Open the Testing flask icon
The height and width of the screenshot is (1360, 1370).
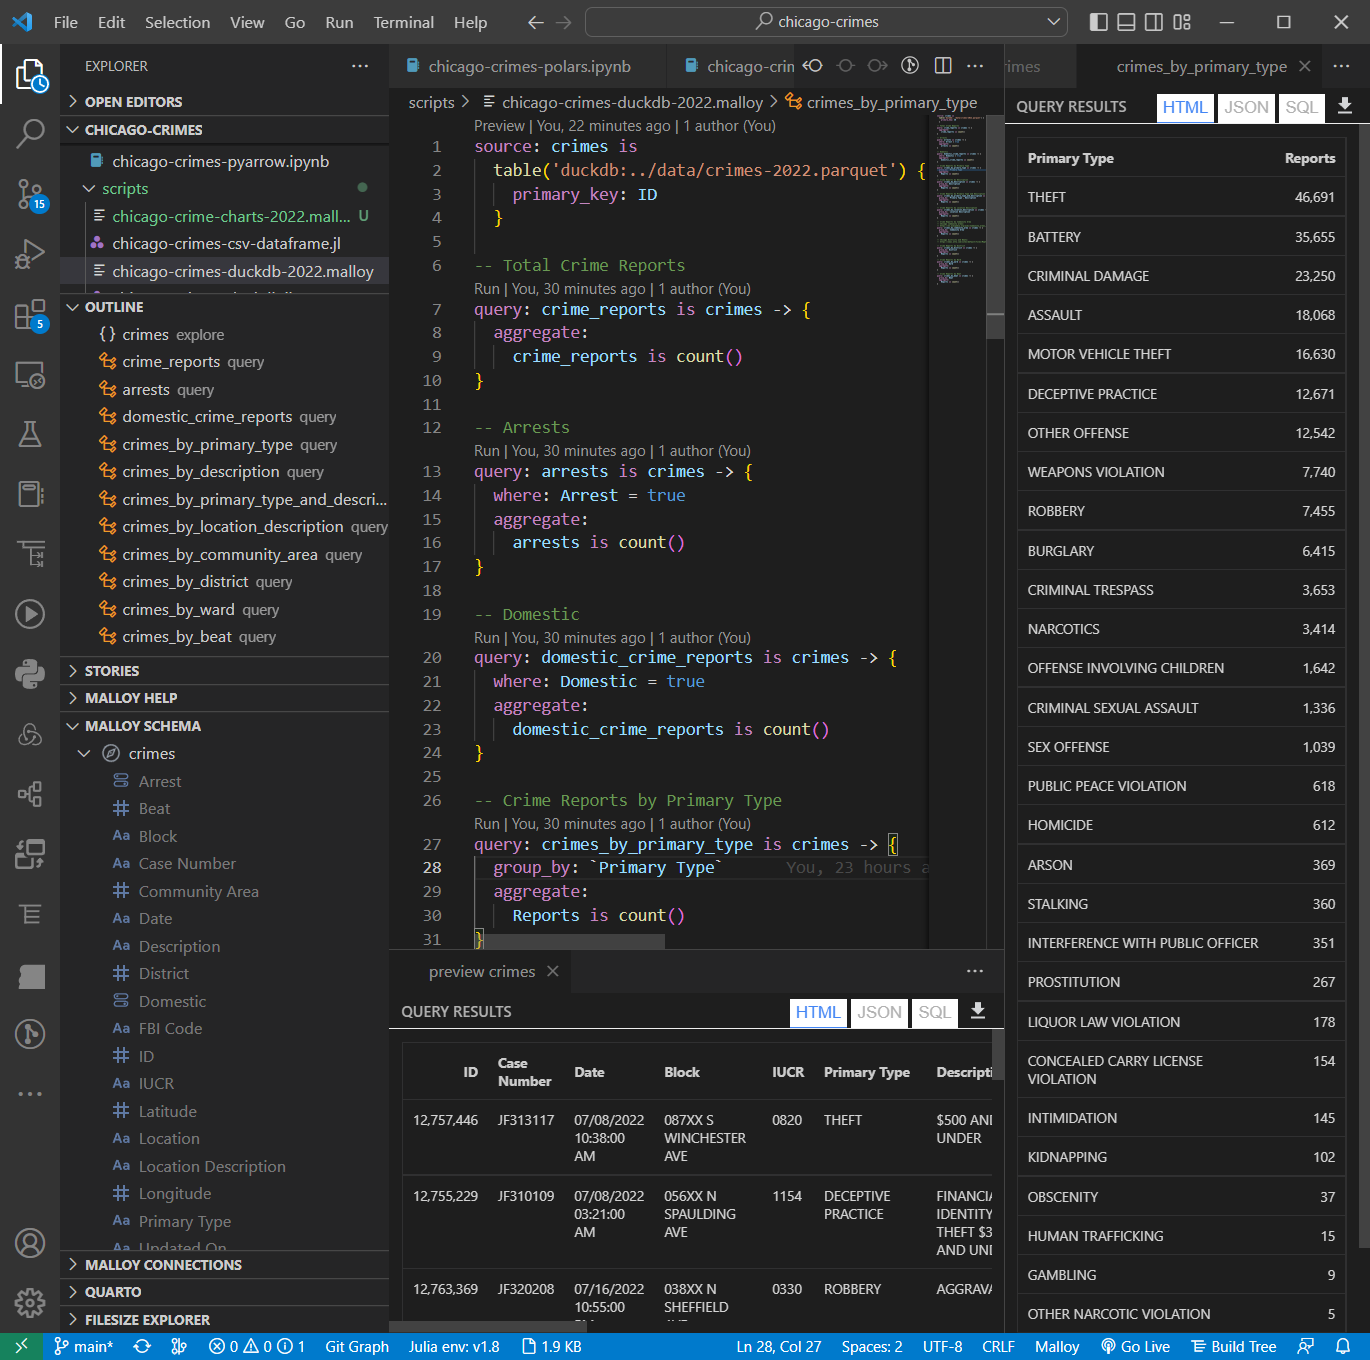[x=30, y=434]
